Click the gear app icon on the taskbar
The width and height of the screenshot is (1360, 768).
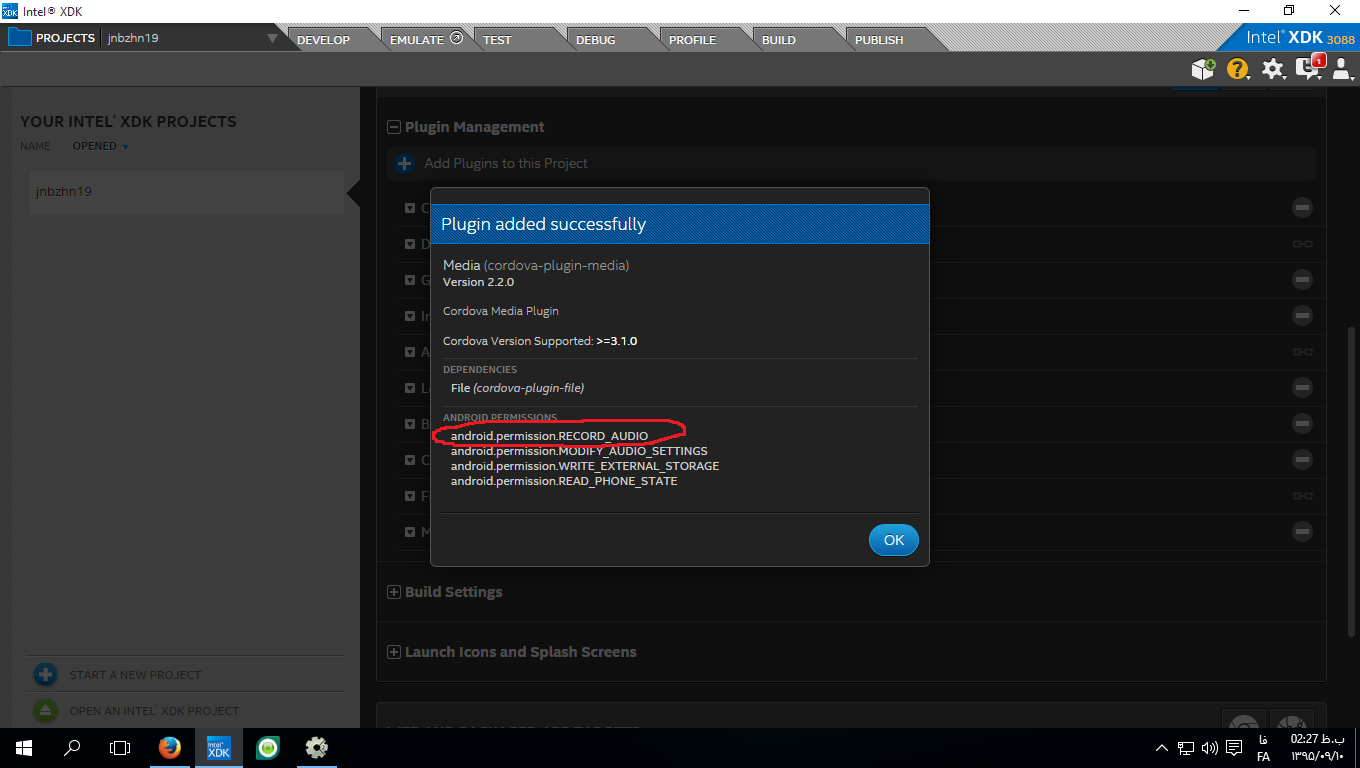317,747
